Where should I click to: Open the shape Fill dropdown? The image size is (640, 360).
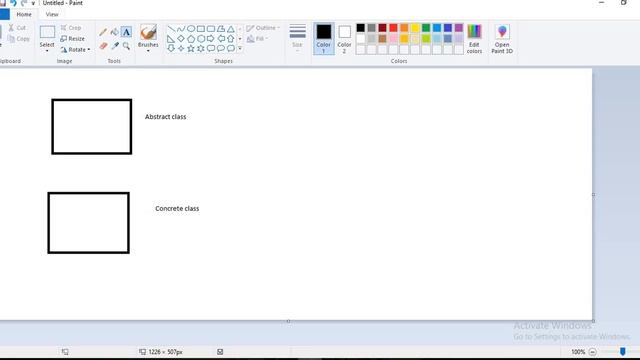(x=258, y=39)
